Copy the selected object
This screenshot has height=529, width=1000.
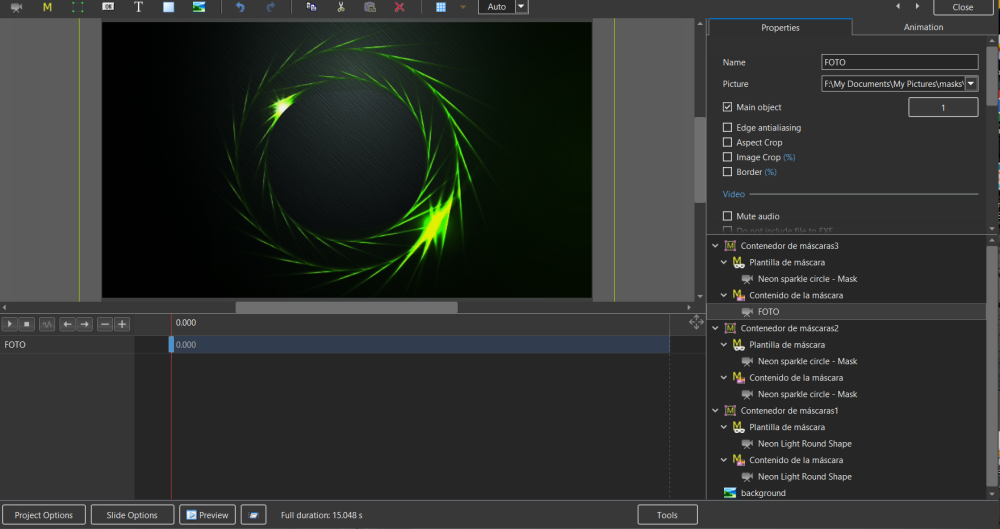click(x=311, y=7)
